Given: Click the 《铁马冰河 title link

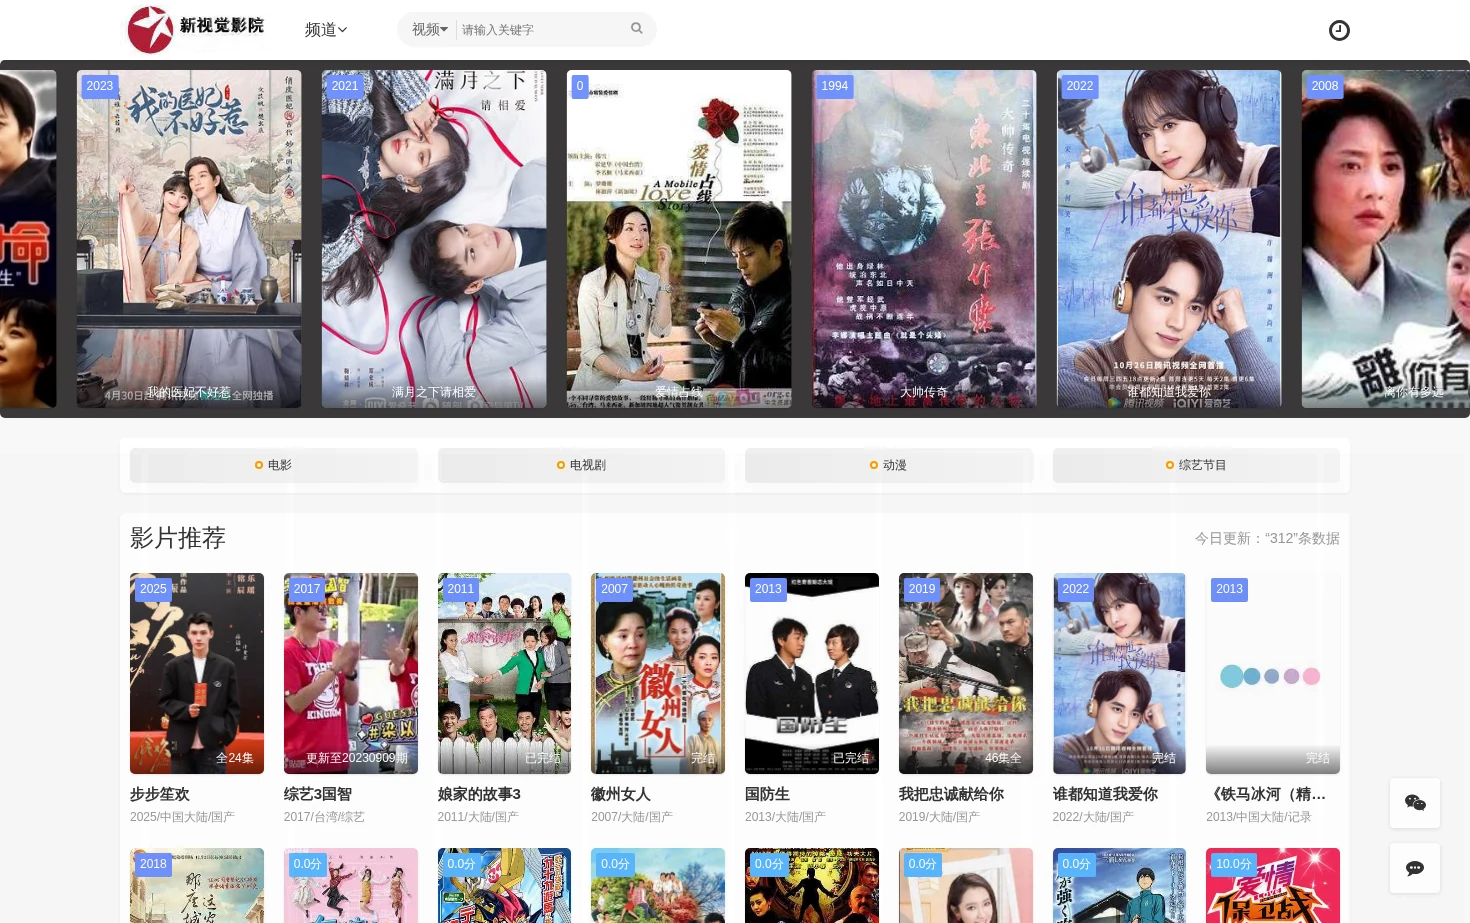Looking at the screenshot, I should tap(1267, 794).
